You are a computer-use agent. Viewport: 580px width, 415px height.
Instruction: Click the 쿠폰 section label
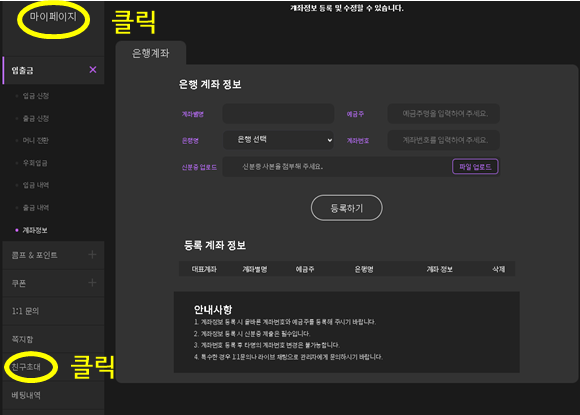(x=18, y=283)
